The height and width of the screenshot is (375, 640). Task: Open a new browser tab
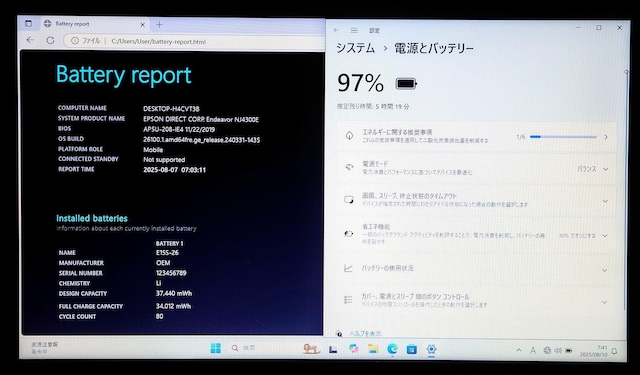pyautogui.click(x=159, y=24)
